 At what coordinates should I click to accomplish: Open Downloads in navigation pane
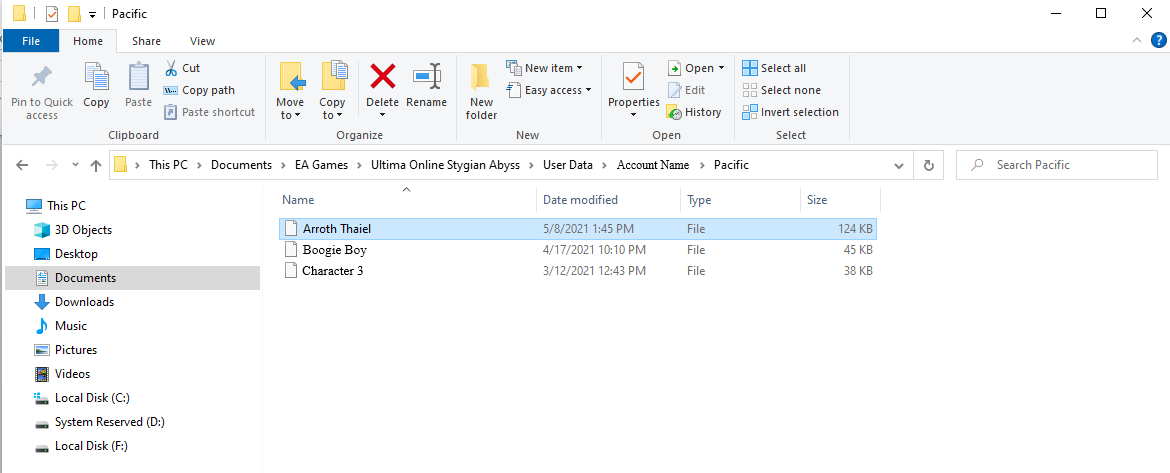click(x=84, y=302)
